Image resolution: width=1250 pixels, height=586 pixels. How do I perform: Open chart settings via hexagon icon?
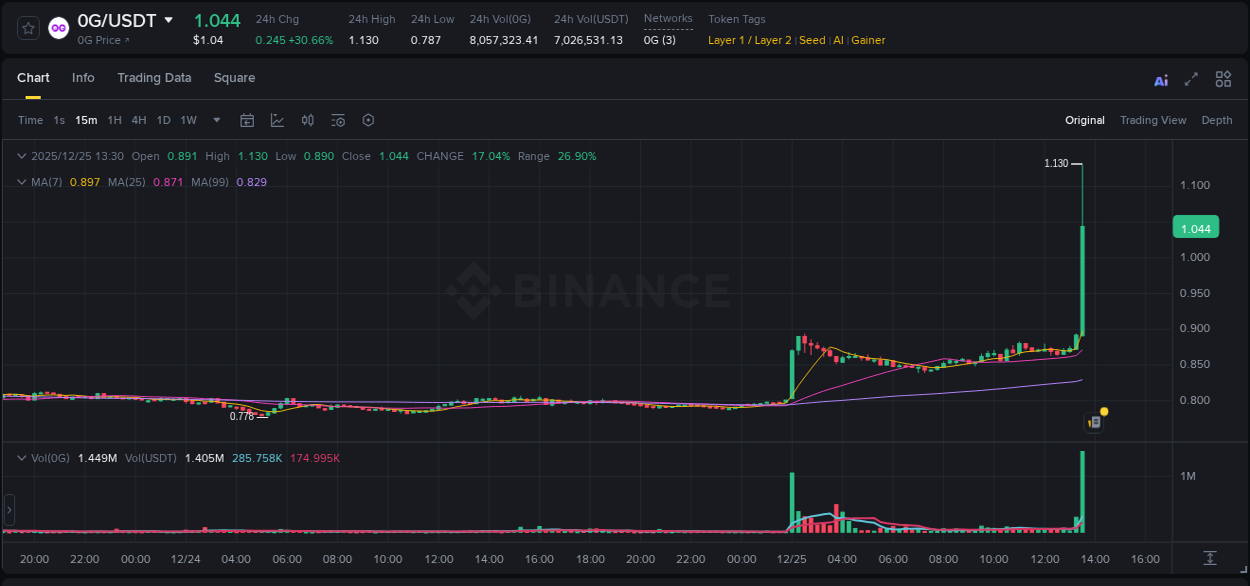(367, 120)
